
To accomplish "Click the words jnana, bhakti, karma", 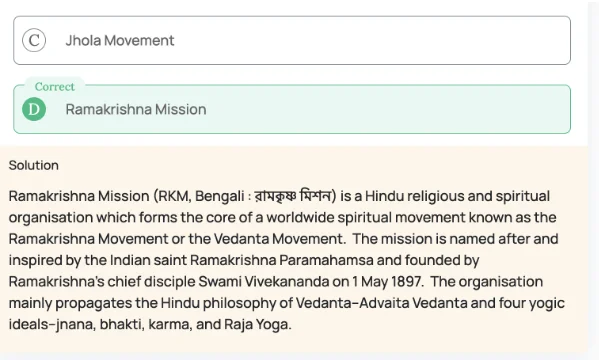I will tap(121, 324).
